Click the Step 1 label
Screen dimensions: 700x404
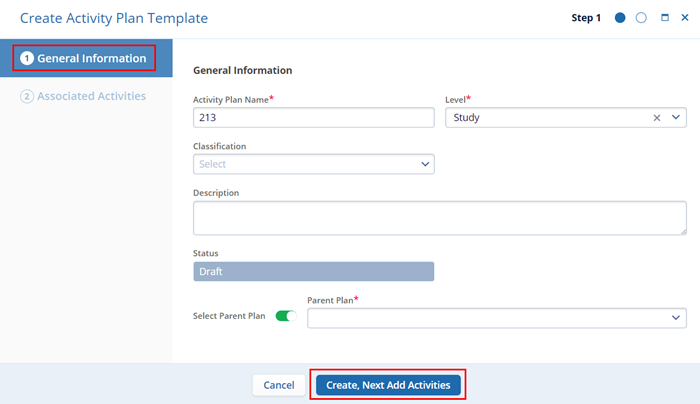pos(585,18)
